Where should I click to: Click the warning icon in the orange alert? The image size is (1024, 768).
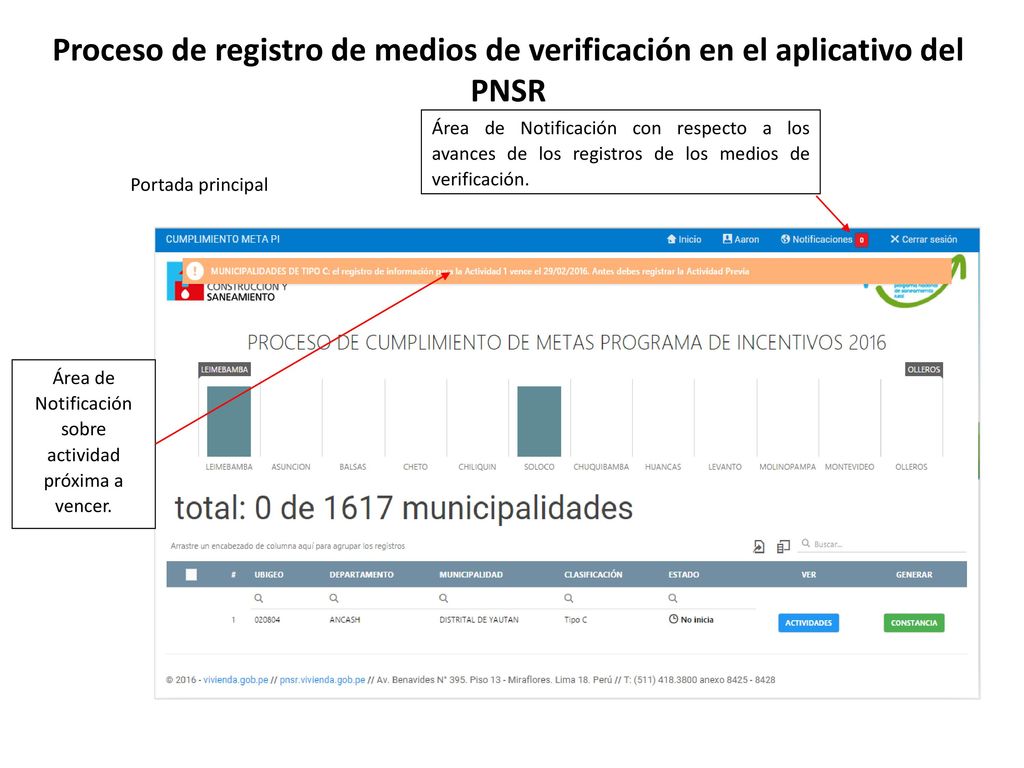[195, 271]
